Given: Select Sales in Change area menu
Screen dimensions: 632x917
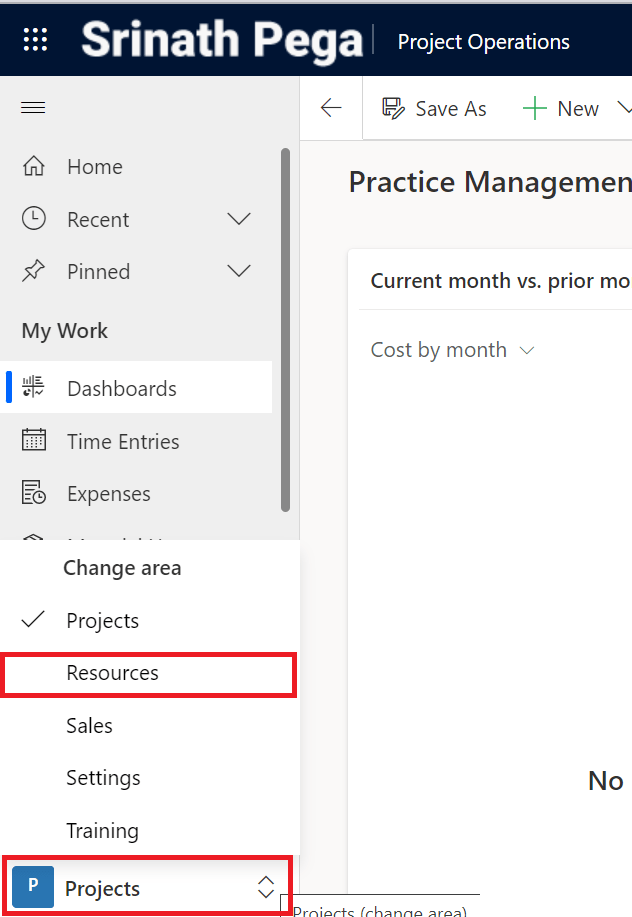Looking at the screenshot, I should pyautogui.click(x=90, y=726).
